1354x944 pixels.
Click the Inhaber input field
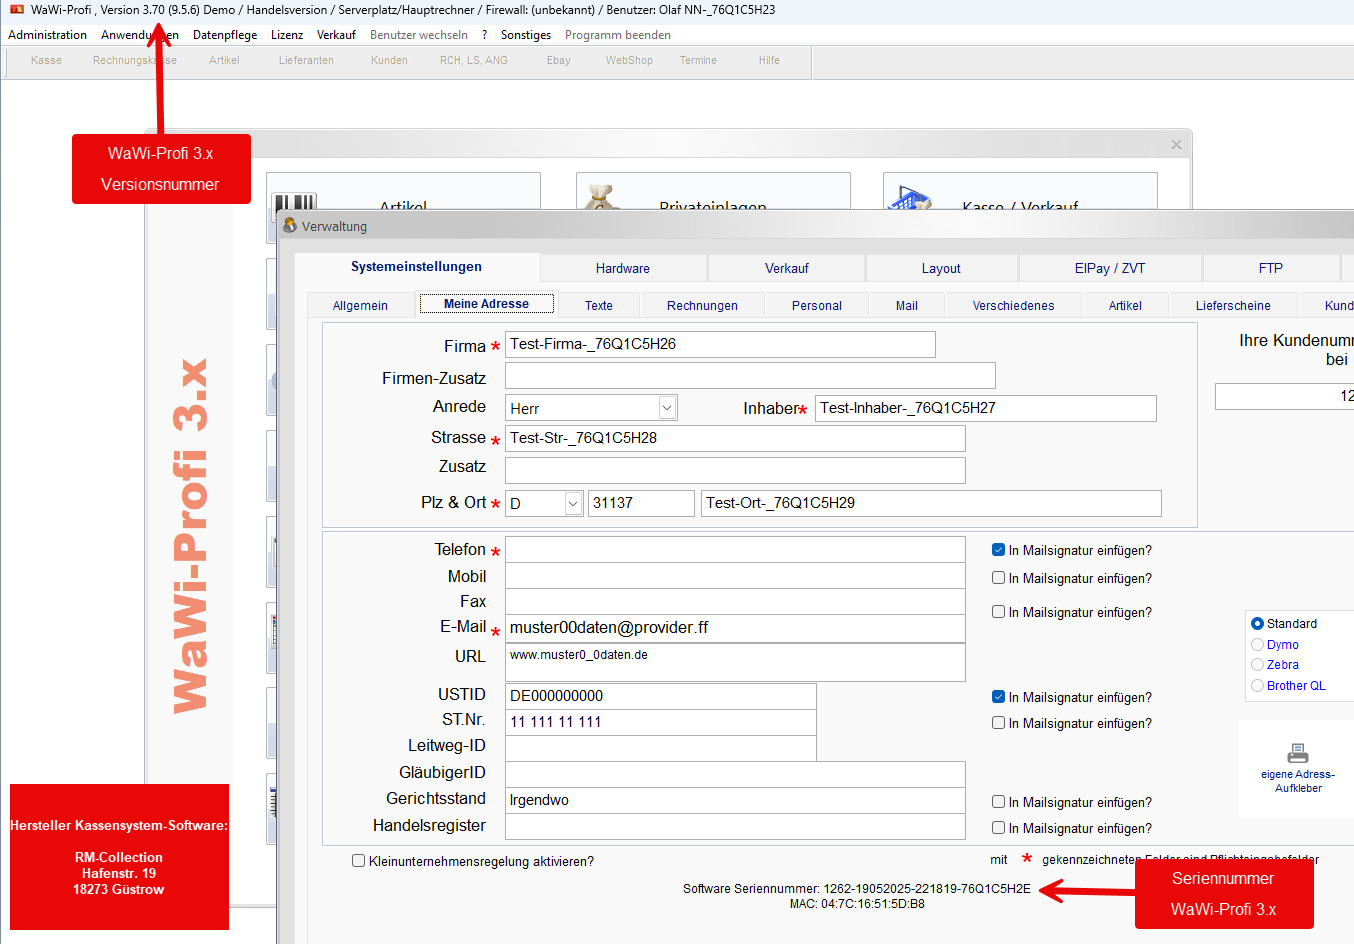[985, 408]
